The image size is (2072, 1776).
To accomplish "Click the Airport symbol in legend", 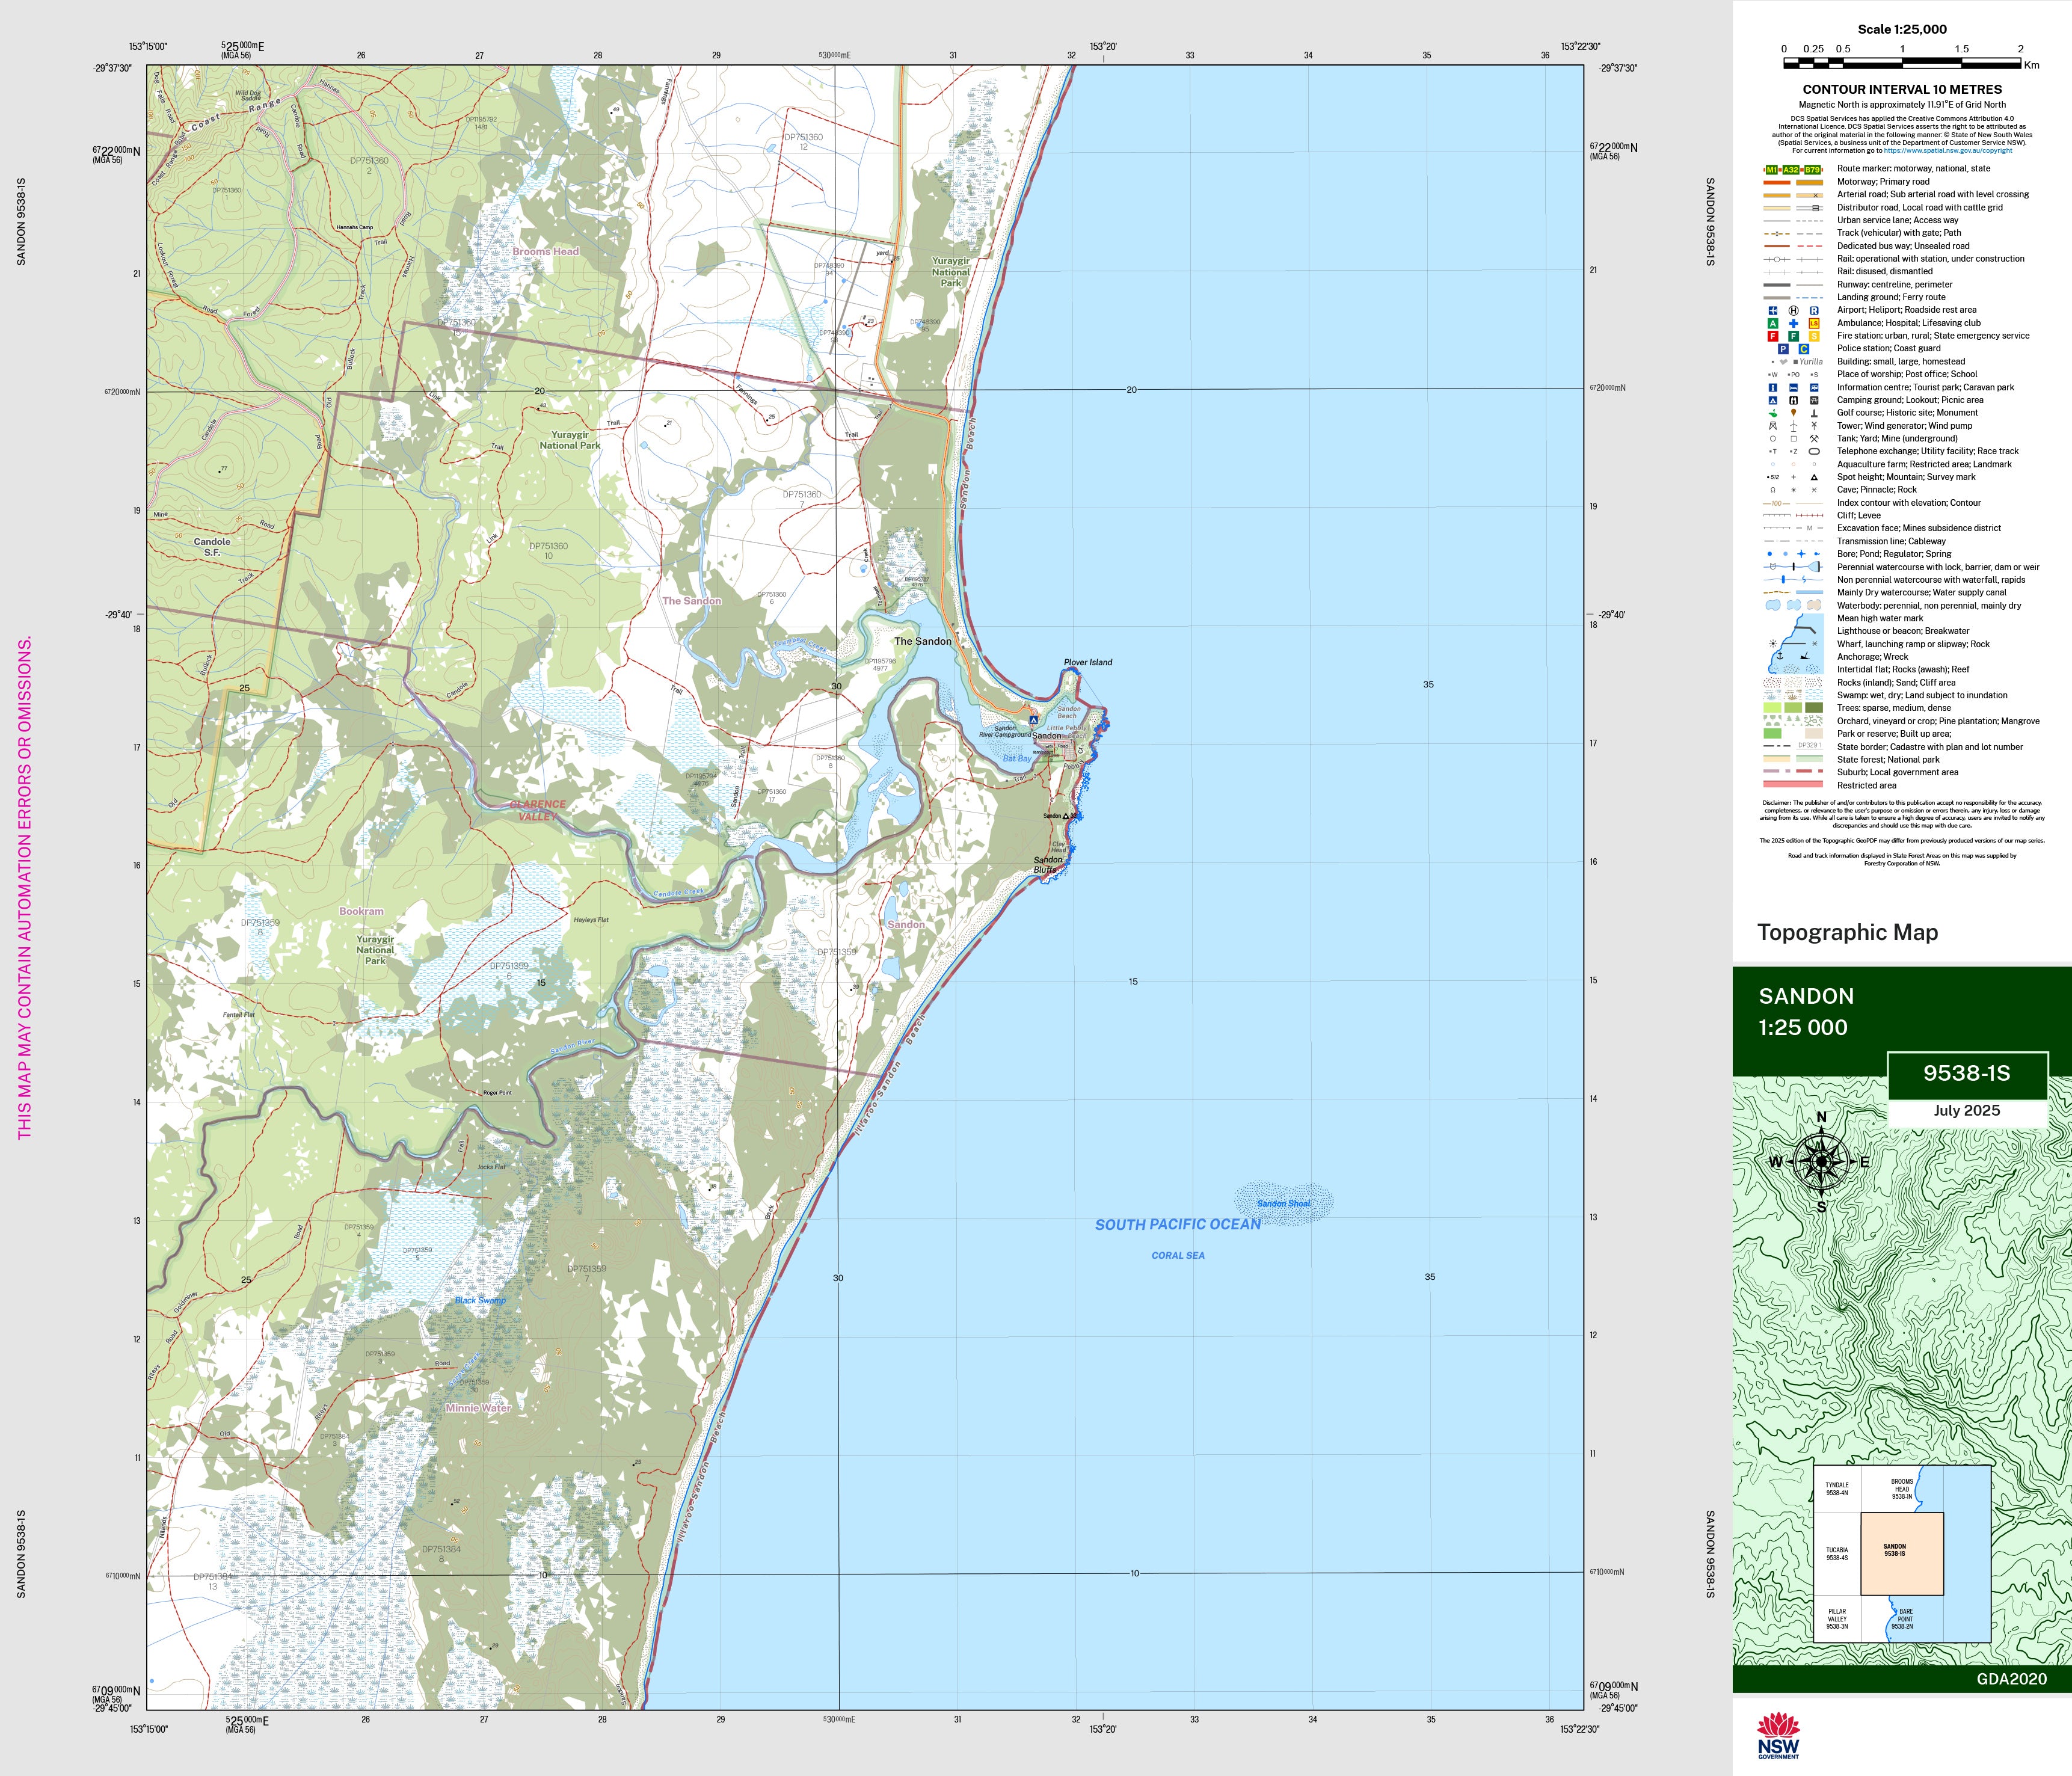I will [x=1773, y=311].
